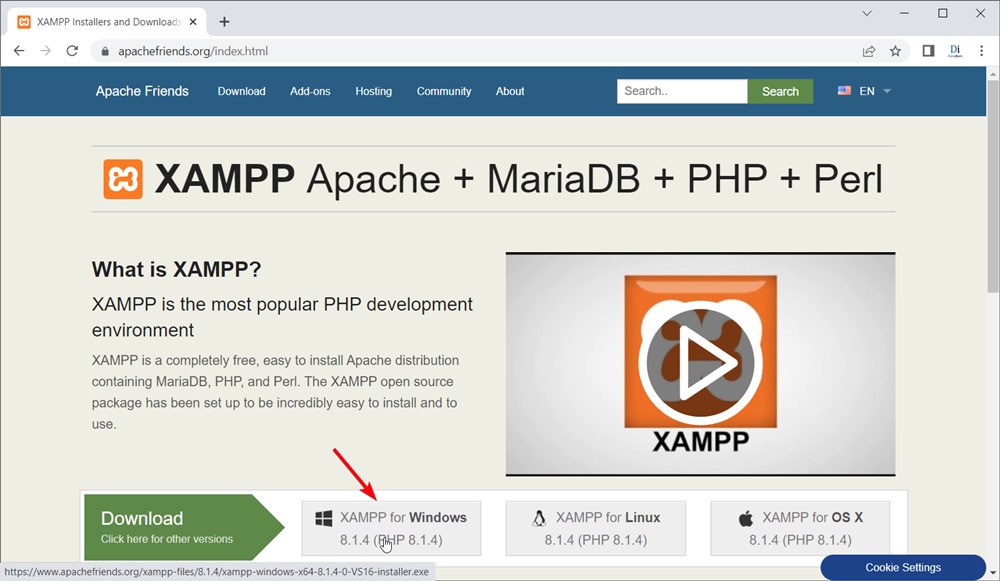
Task: Open the Community menu item
Action: (x=444, y=91)
